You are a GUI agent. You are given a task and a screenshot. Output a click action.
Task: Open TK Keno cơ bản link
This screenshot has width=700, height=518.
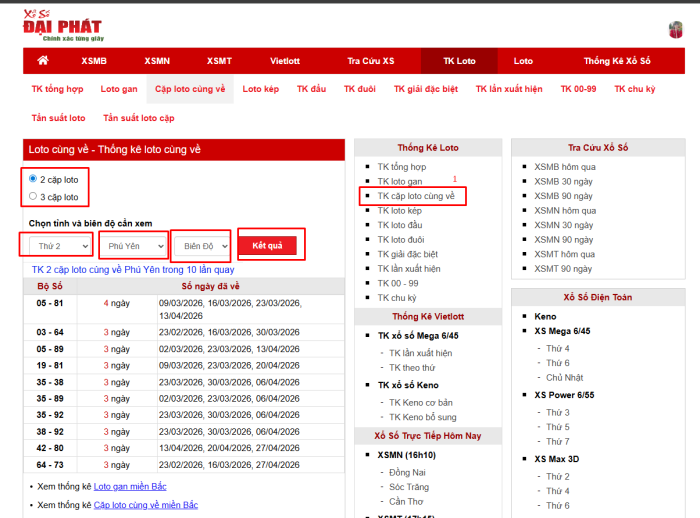tap(421, 402)
